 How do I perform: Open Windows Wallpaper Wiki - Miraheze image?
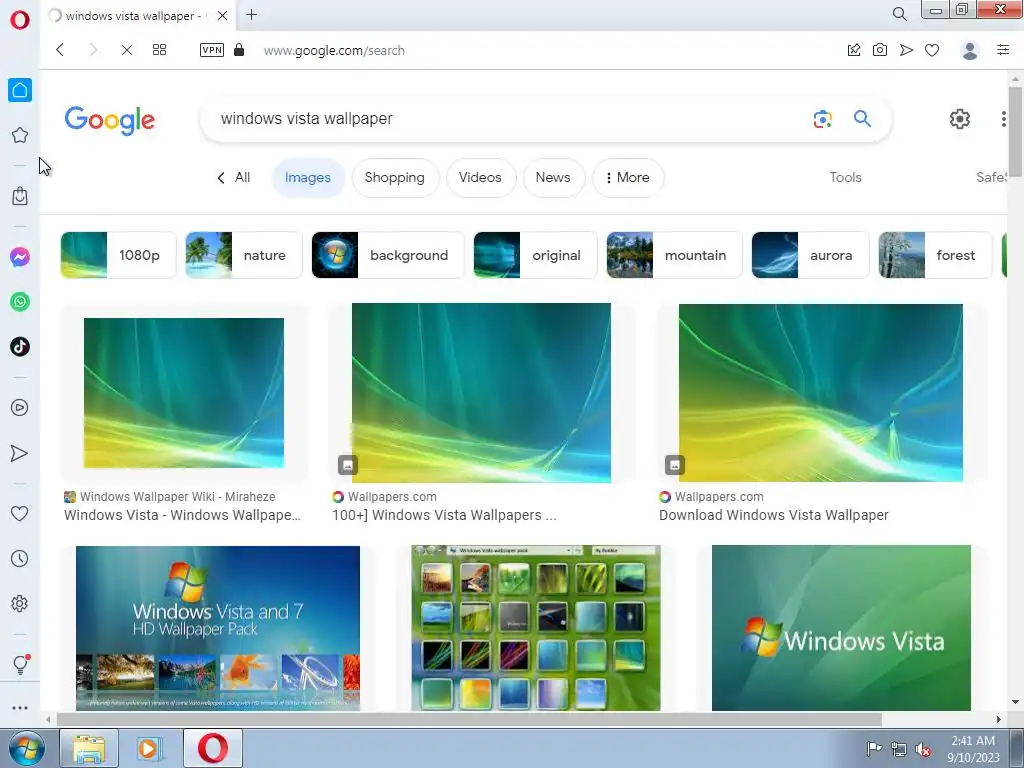[184, 392]
